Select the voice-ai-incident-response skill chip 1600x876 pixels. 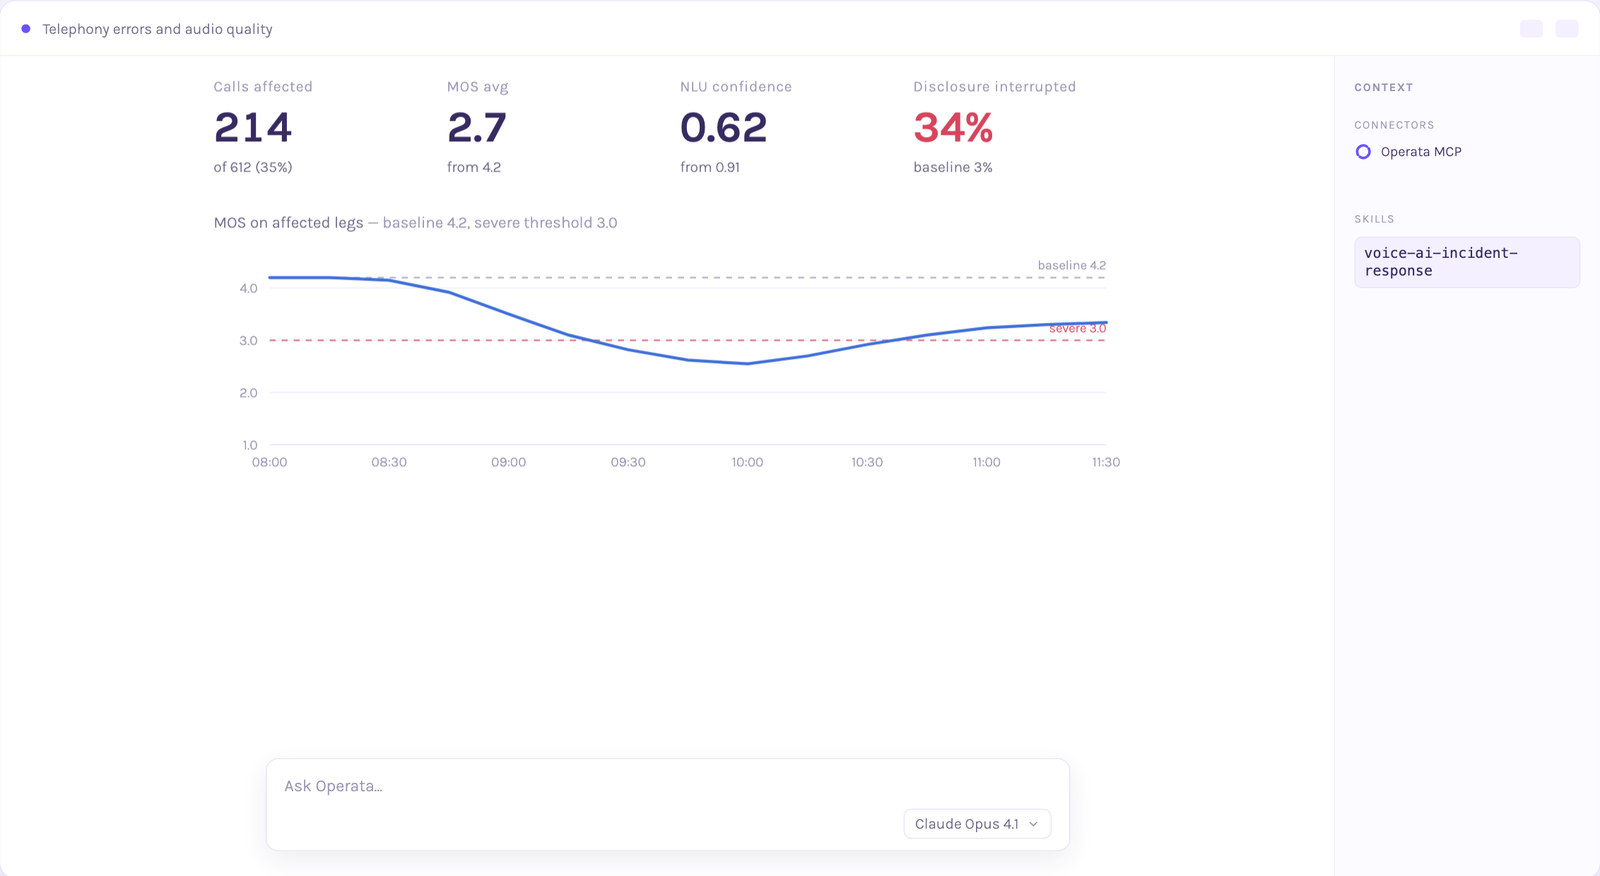(x=1467, y=262)
